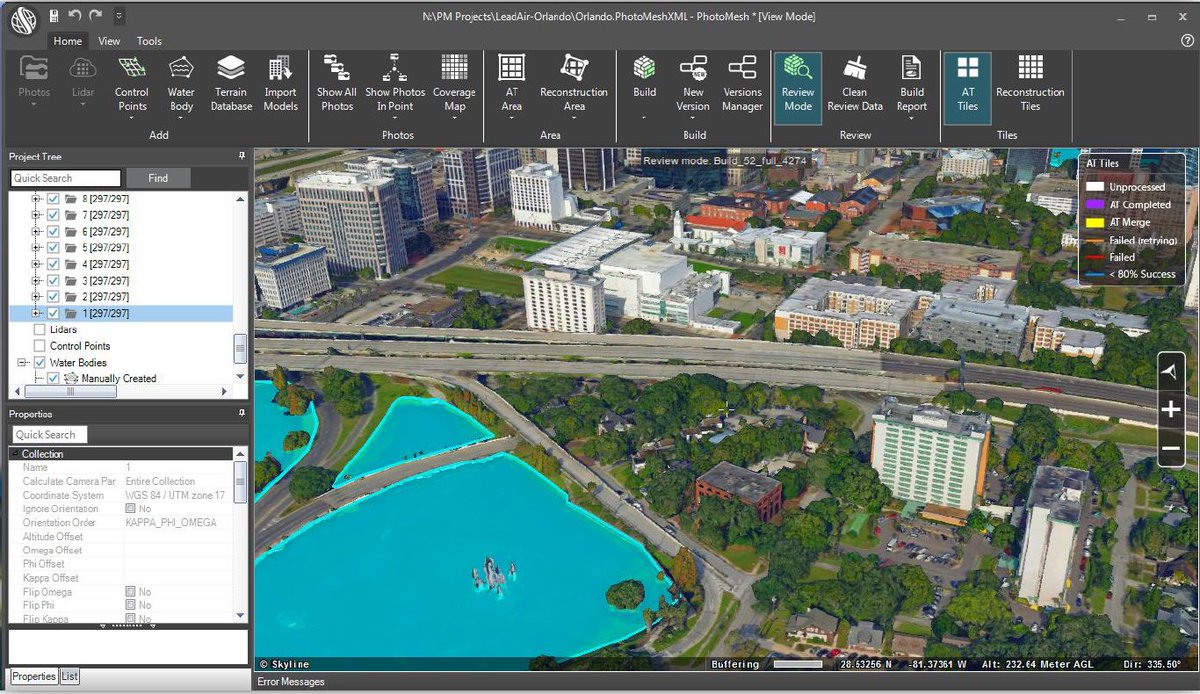Uncheck the Water Bodies checkbox

click(39, 362)
